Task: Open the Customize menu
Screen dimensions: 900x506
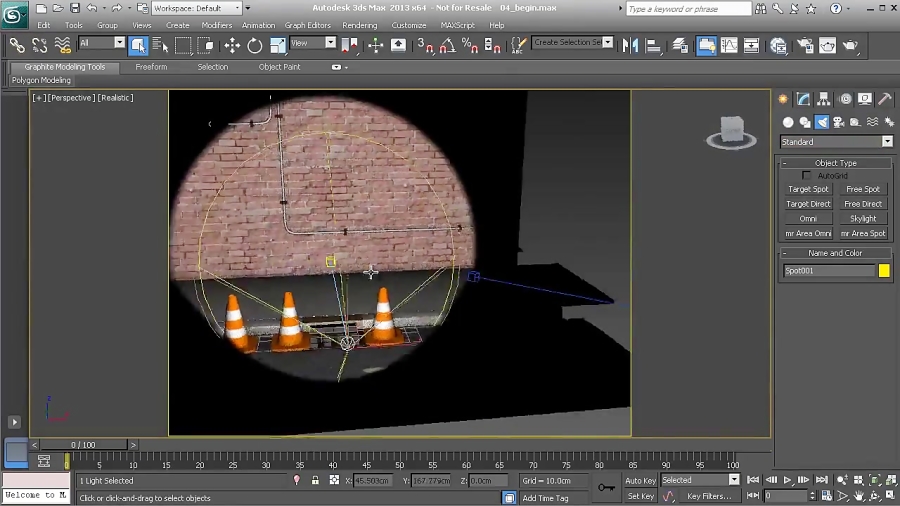Action: coord(409,25)
